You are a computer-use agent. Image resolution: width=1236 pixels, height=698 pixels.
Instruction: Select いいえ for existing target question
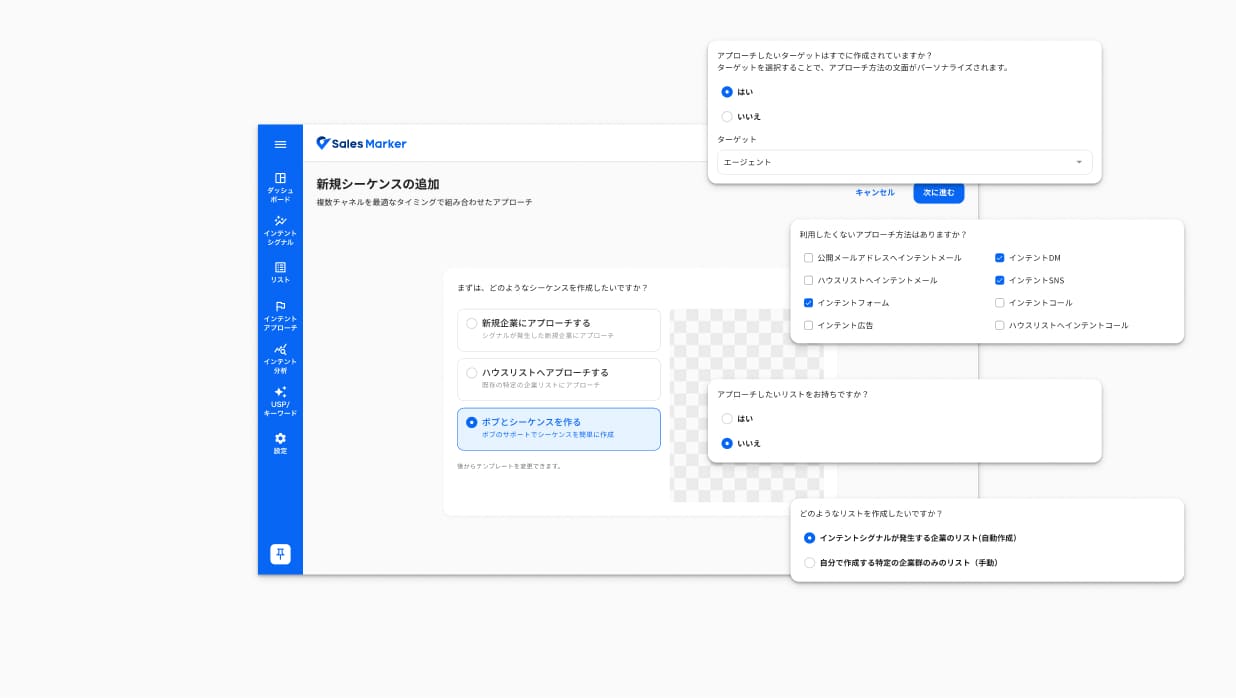pyautogui.click(x=727, y=116)
